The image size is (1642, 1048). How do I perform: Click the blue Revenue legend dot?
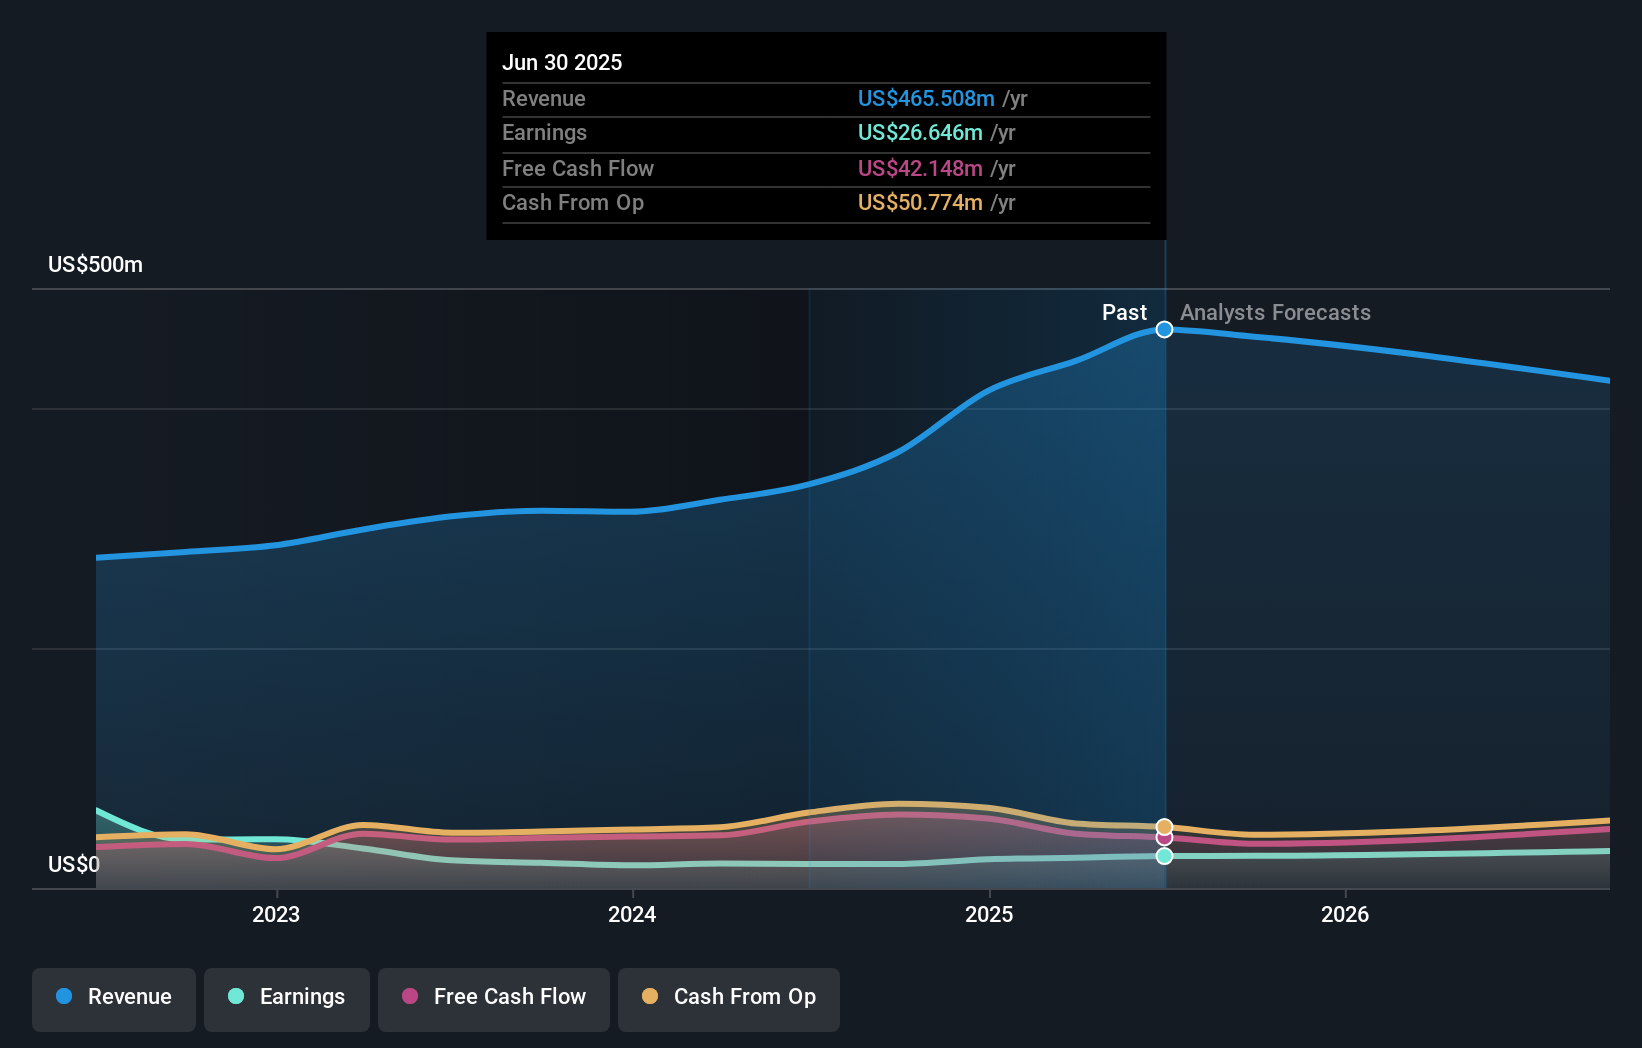coord(63,997)
